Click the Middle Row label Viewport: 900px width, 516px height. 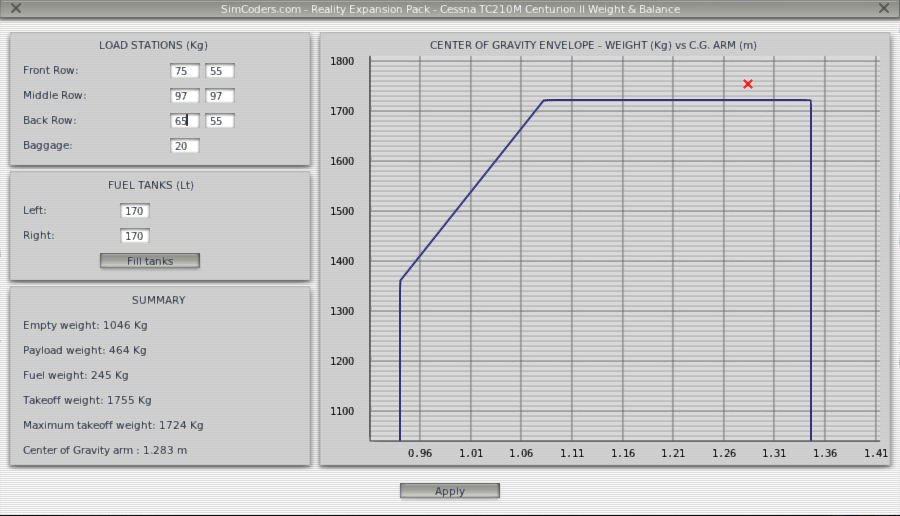click(55, 95)
